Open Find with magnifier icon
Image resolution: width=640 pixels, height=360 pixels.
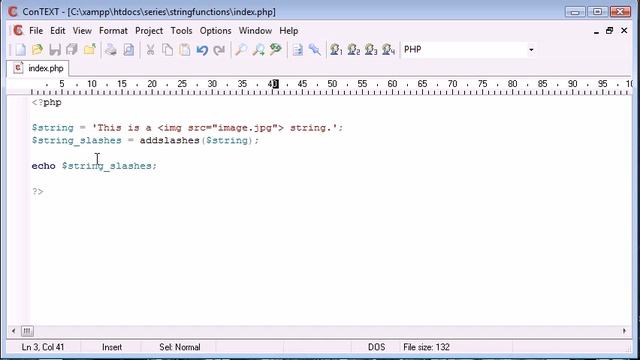241,50
